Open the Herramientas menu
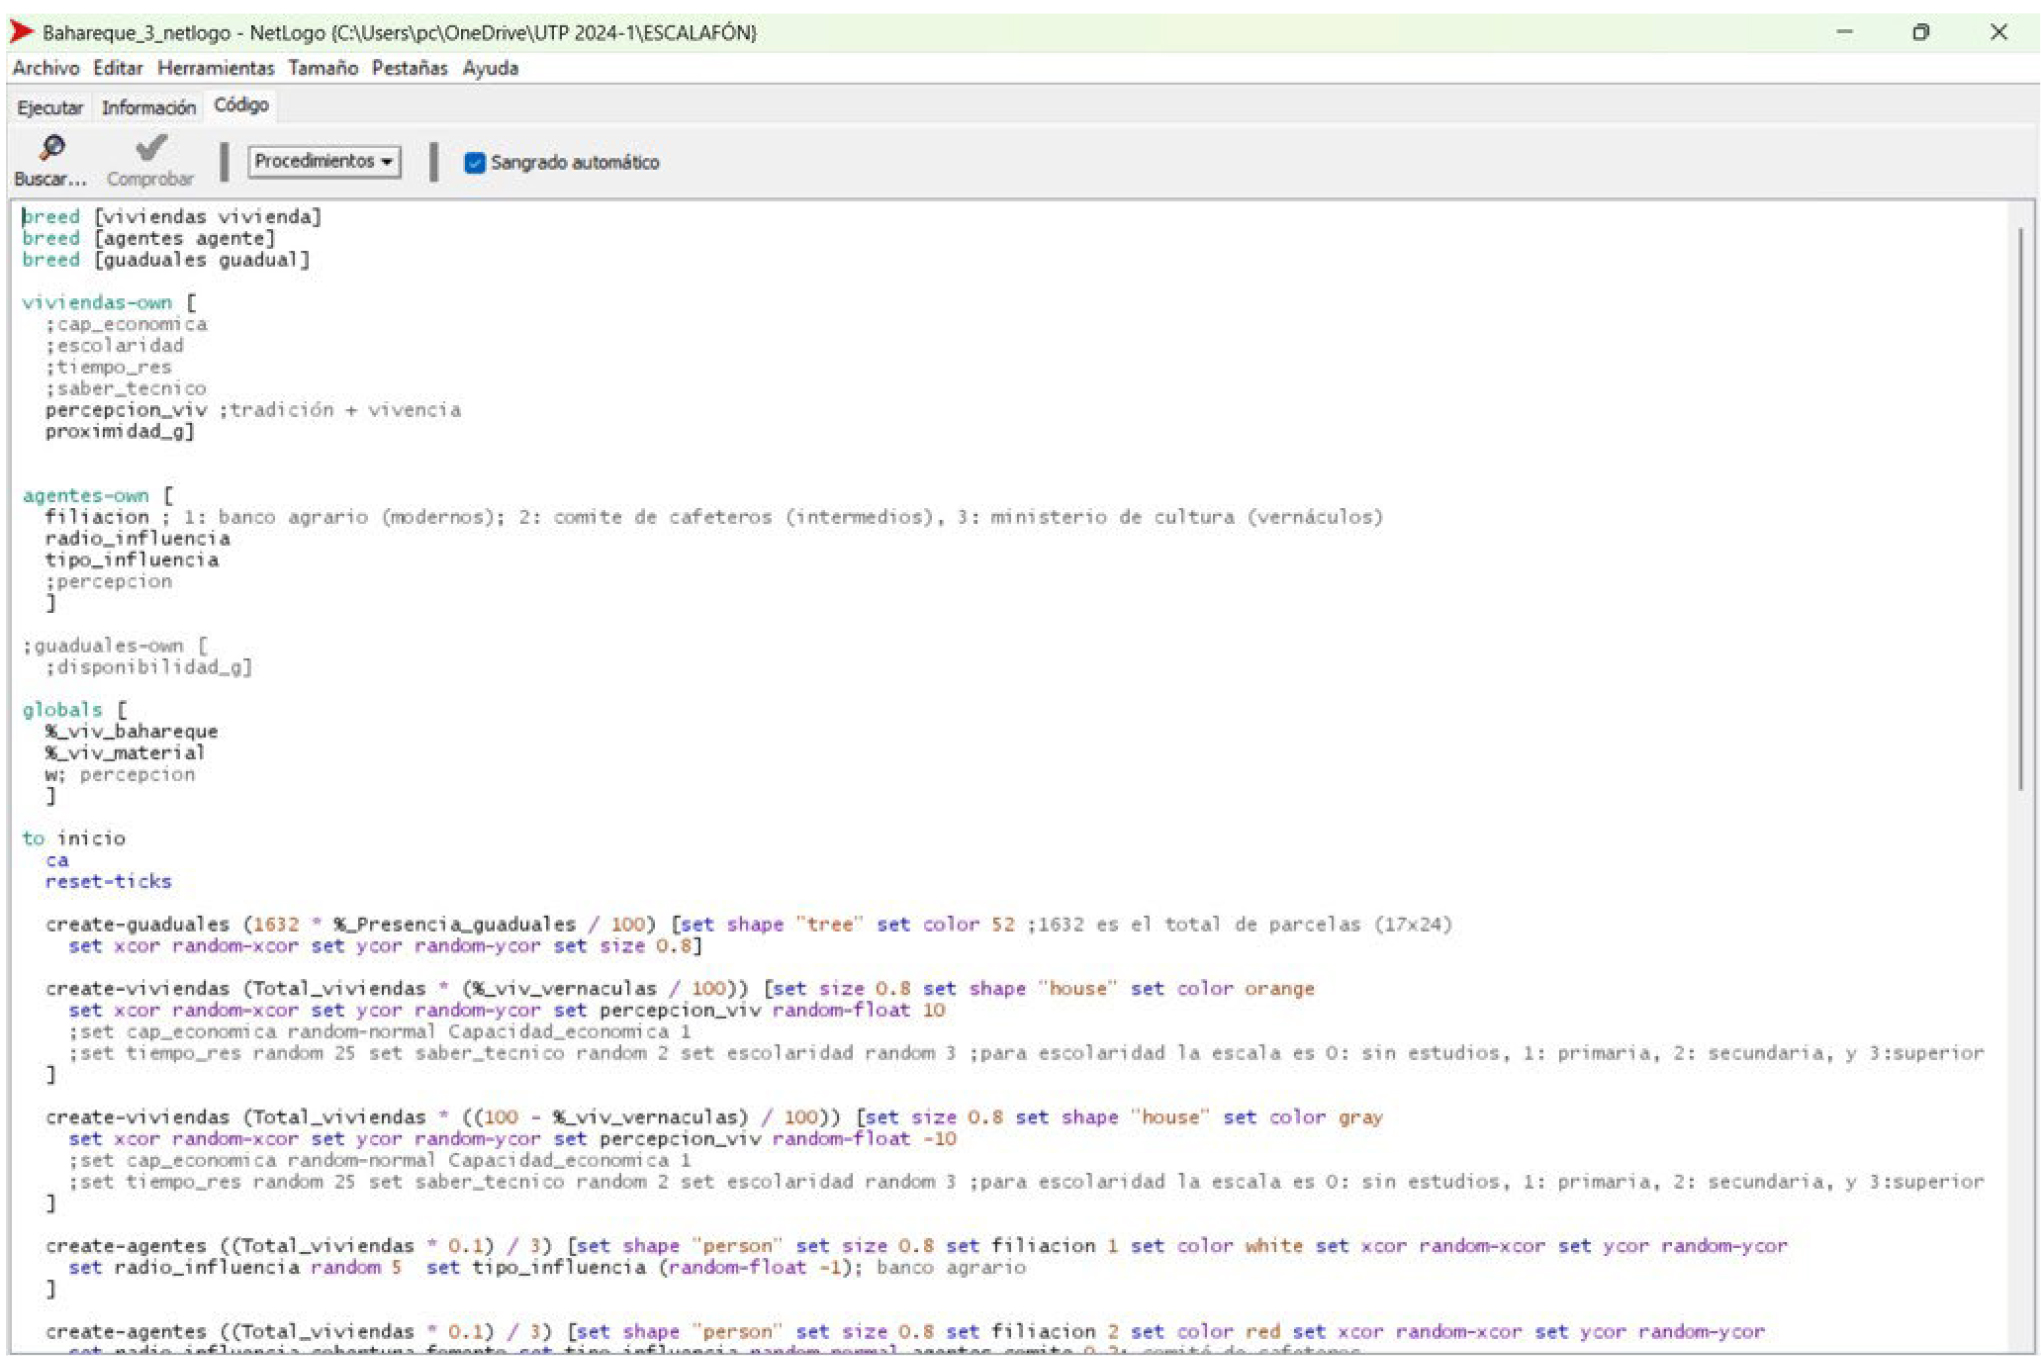The image size is (2041, 1367). pos(215,68)
